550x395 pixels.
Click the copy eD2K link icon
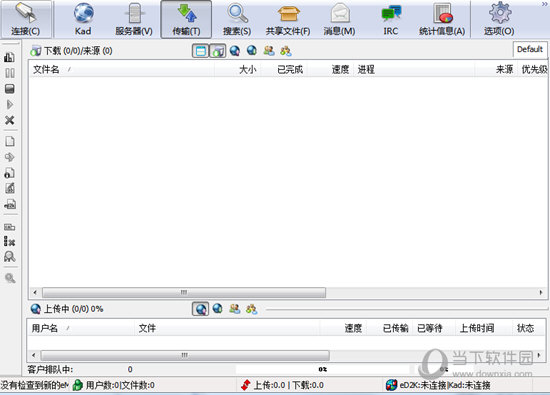tap(10, 204)
